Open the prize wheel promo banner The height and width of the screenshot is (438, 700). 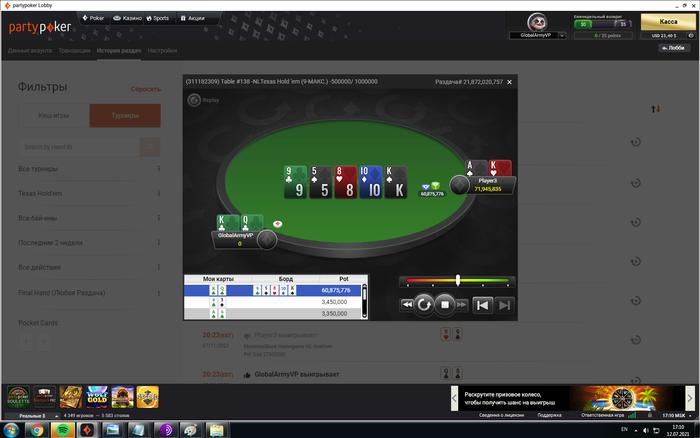click(x=572, y=398)
